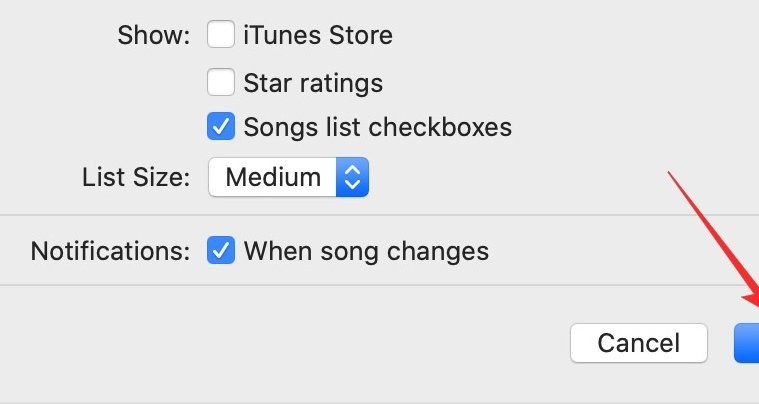The height and width of the screenshot is (404, 759).
Task: Click the When song changes label text
Action: point(366,250)
